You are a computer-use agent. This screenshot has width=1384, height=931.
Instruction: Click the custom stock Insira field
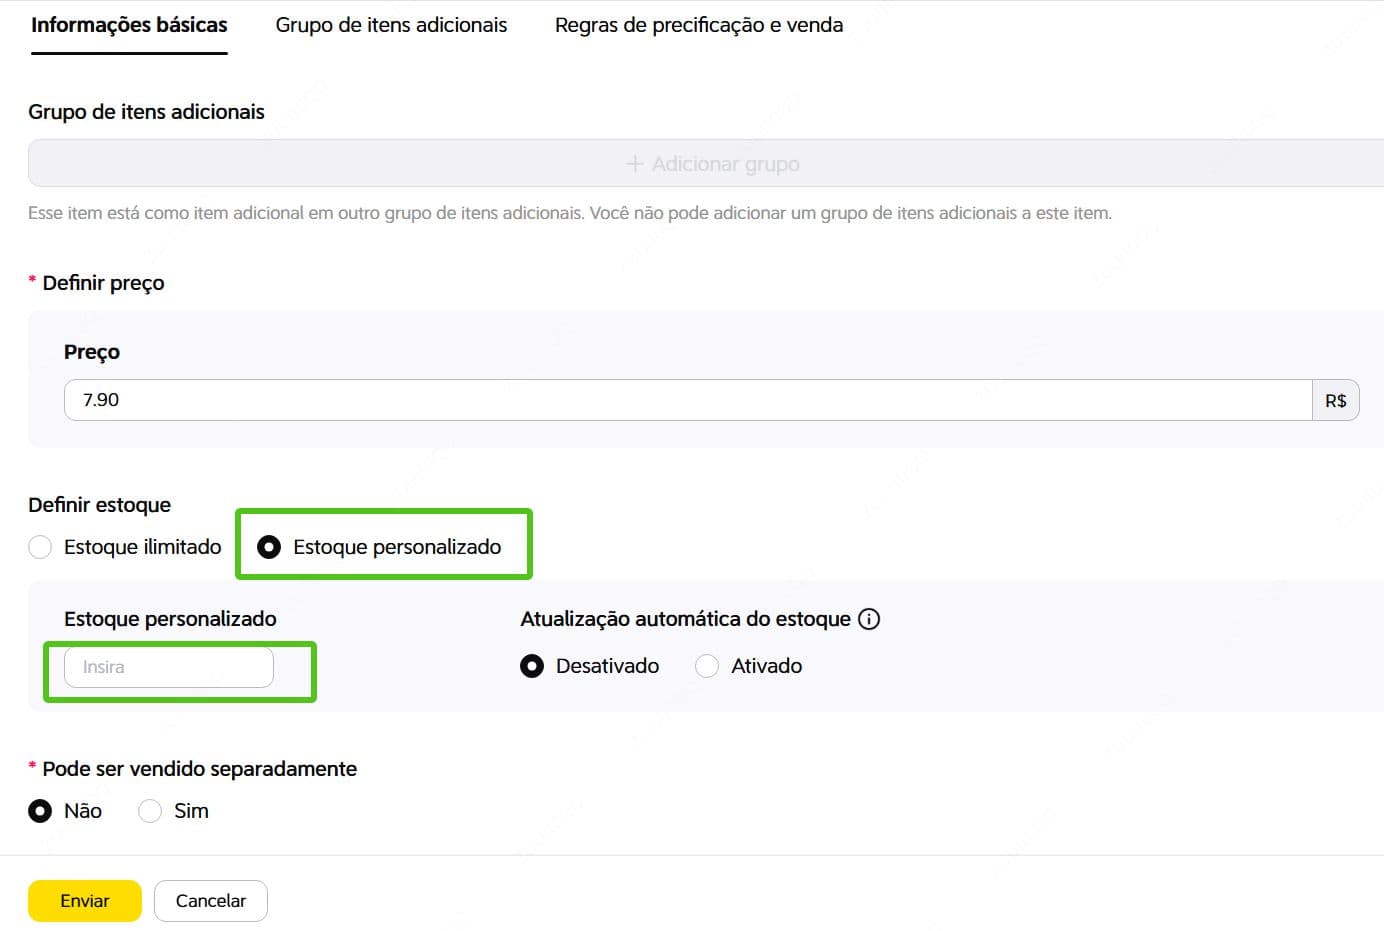[169, 667]
